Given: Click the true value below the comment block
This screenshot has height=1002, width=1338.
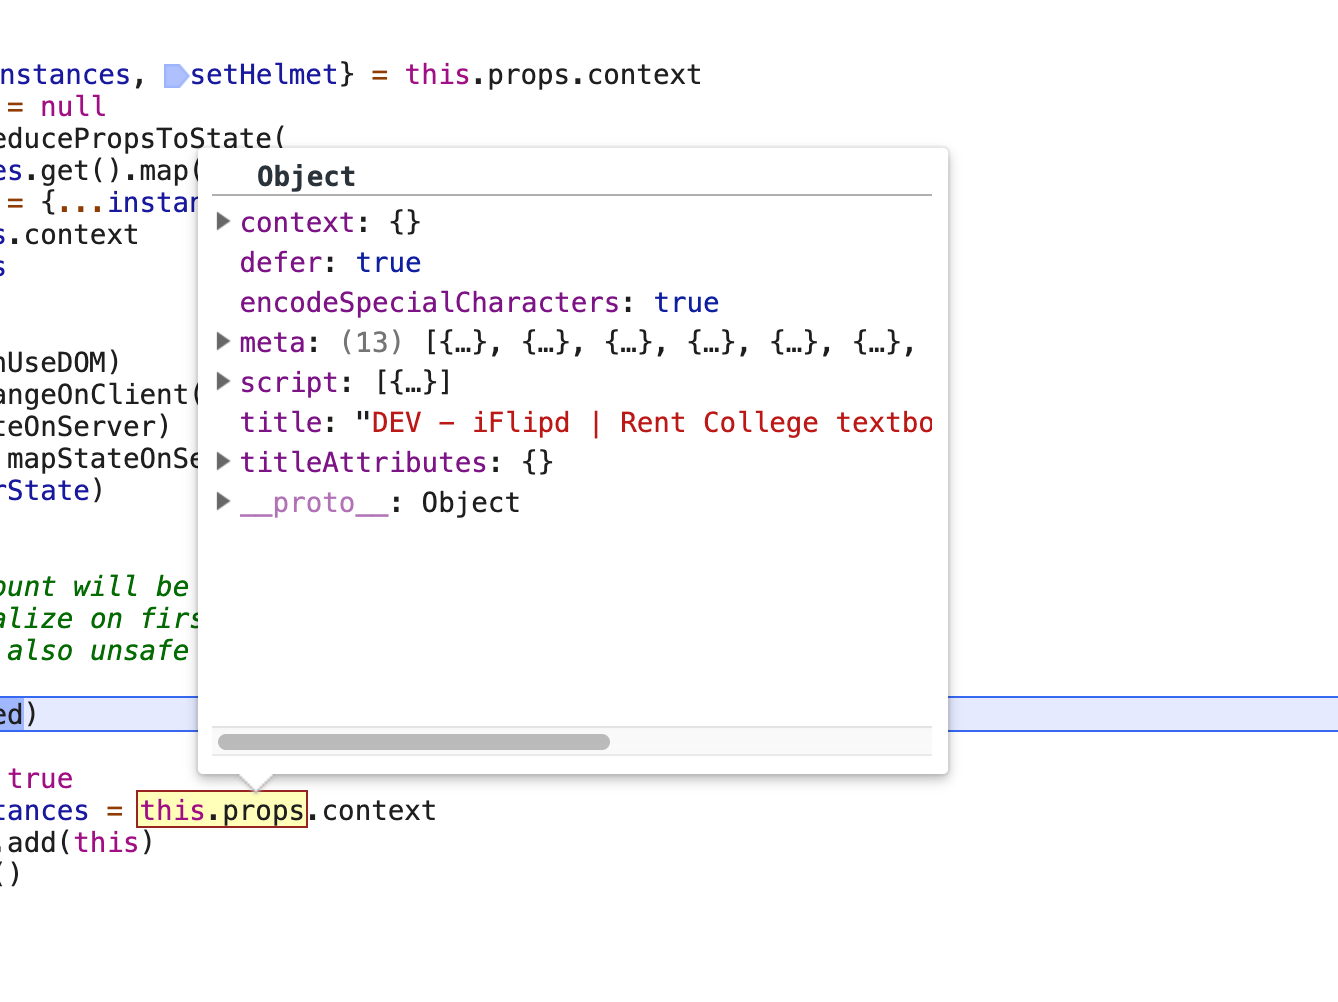Looking at the screenshot, I should click(40, 778).
